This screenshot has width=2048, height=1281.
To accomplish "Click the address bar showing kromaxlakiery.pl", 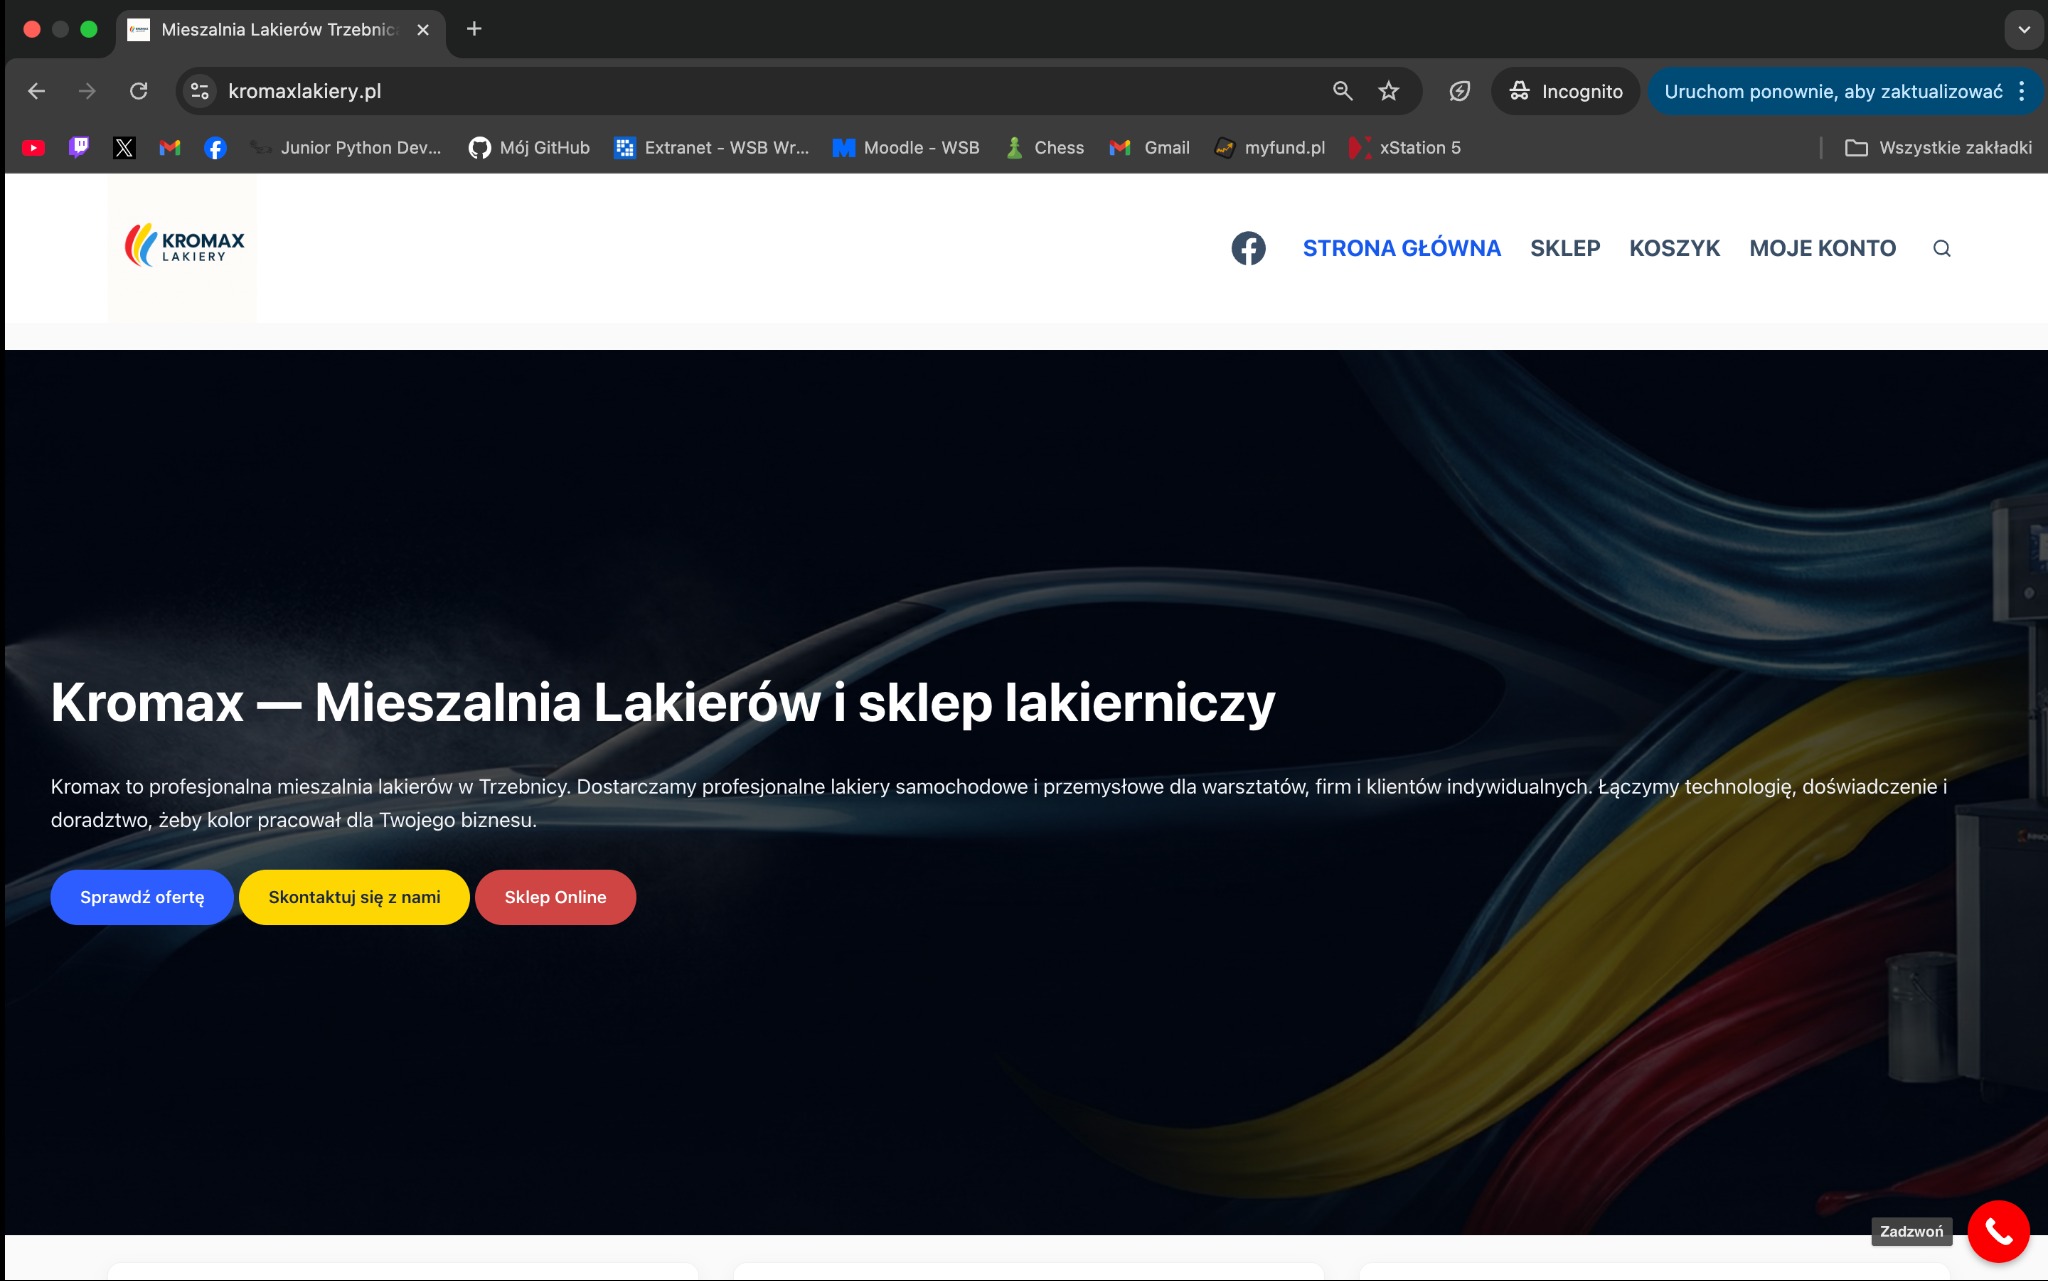I will 305,90.
